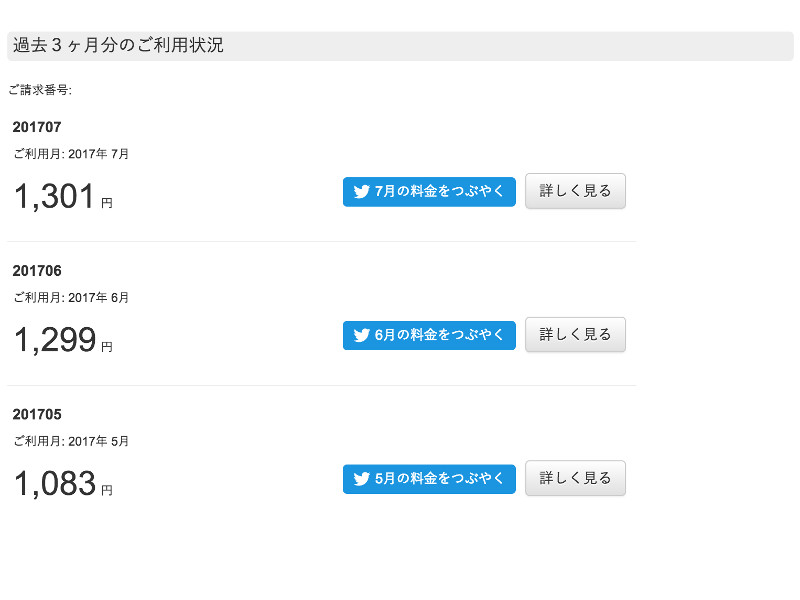The width and height of the screenshot is (800, 600).
Task: Open 詳しく見る details for July 2017
Action: point(575,191)
